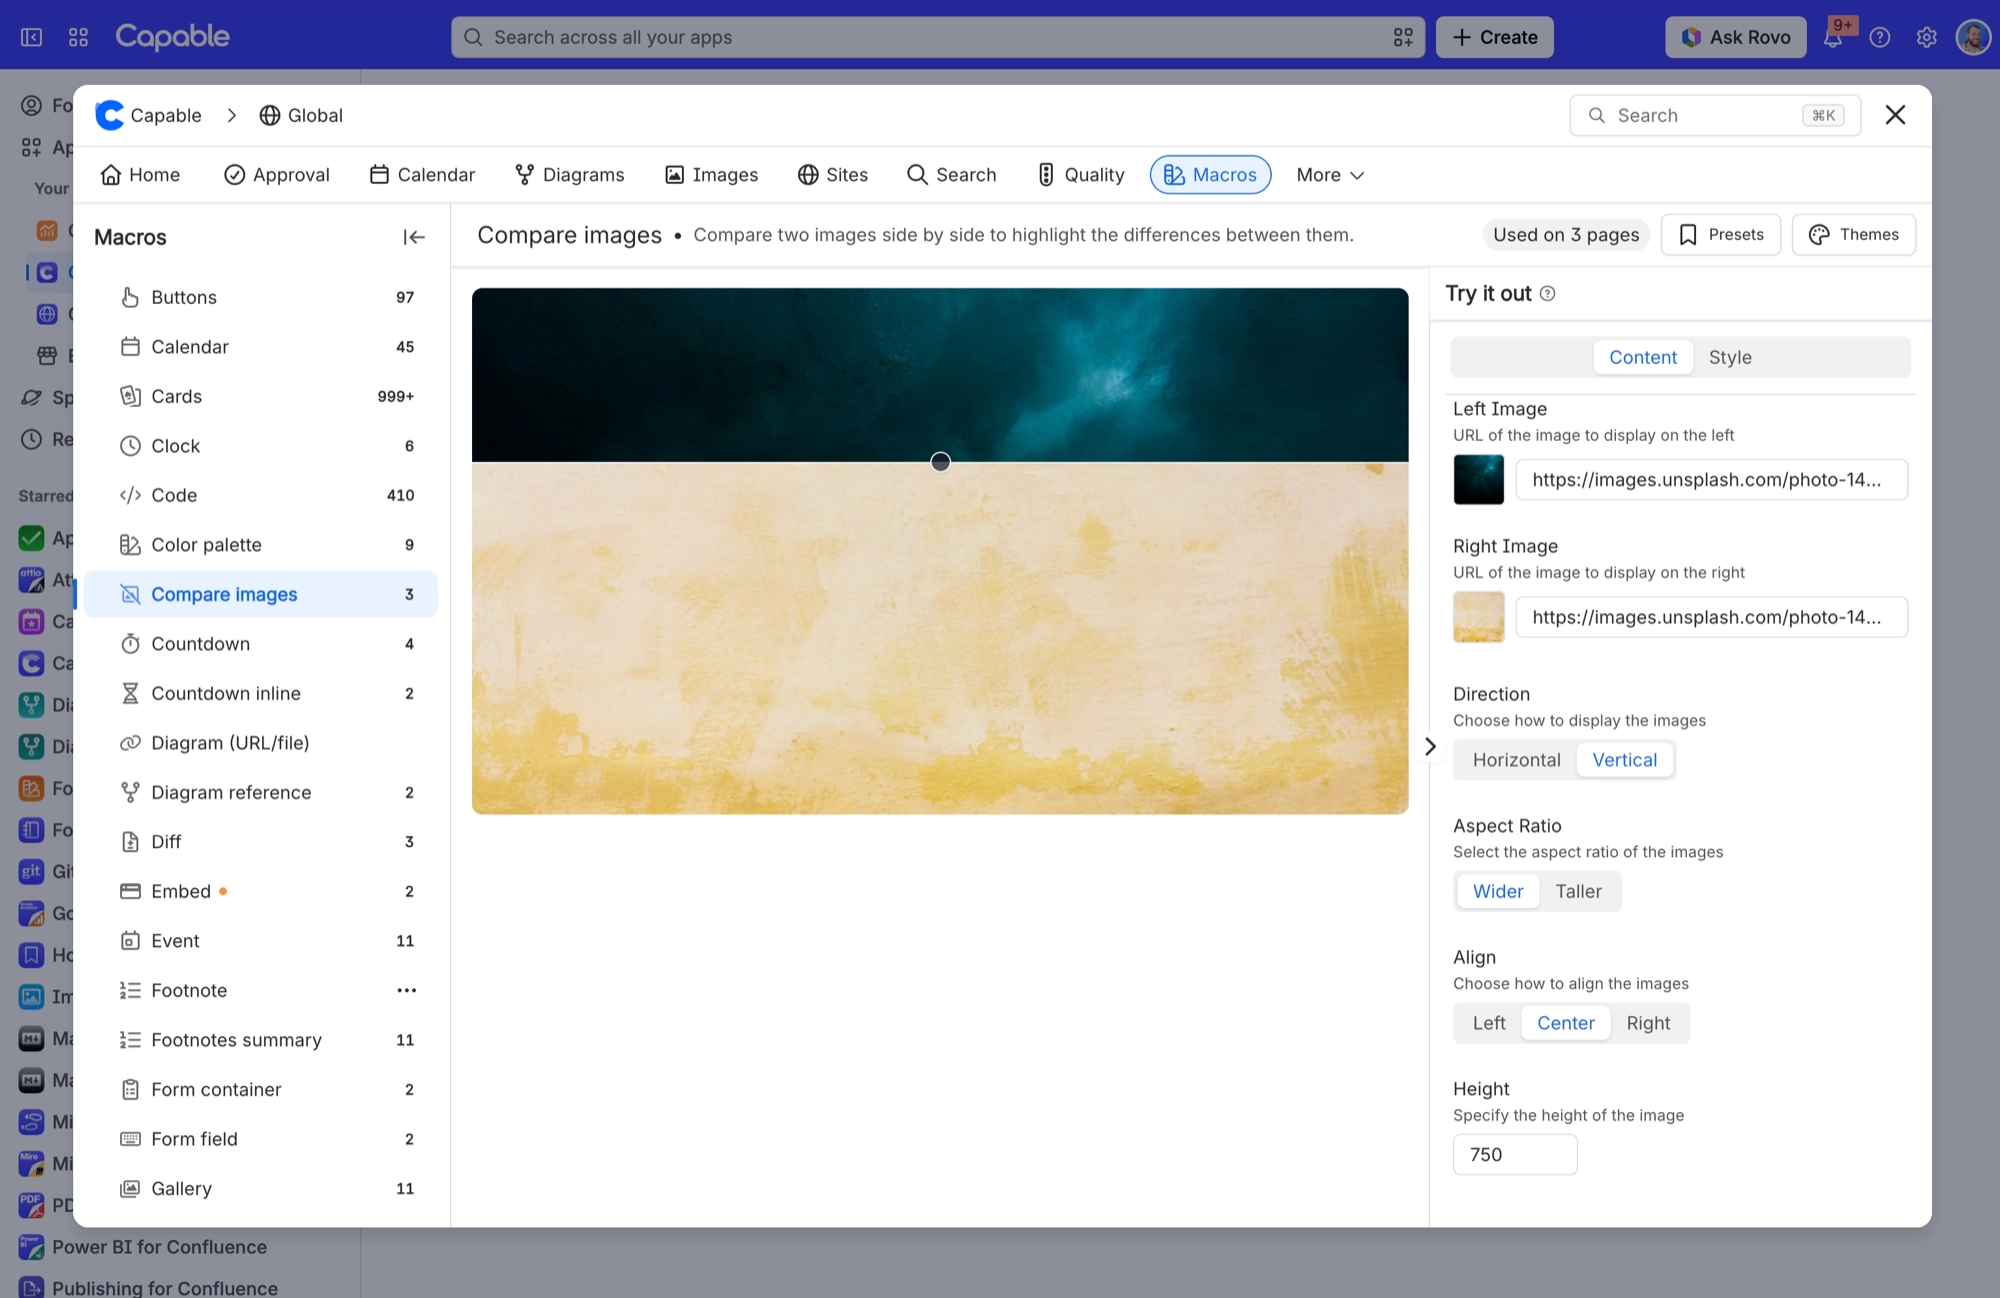2000x1298 pixels.
Task: Open the Quality tab
Action: pyautogui.click(x=1081, y=175)
